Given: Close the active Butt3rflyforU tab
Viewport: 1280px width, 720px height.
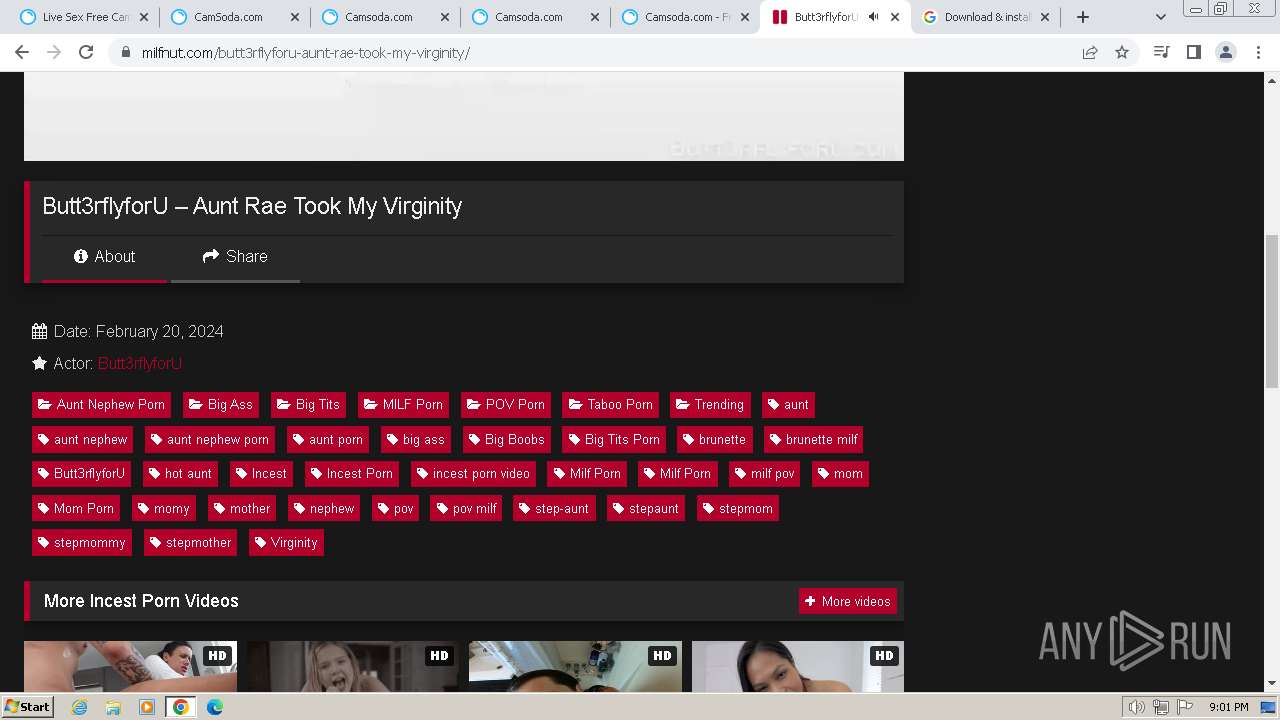Looking at the screenshot, I should 895,17.
